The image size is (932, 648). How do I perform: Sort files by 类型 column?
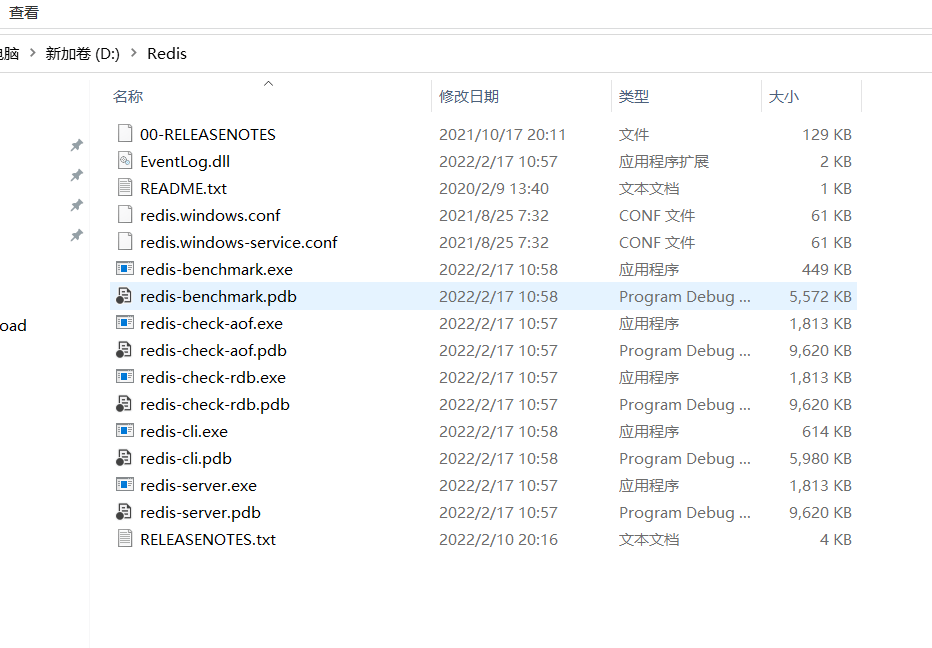pyautogui.click(x=634, y=96)
